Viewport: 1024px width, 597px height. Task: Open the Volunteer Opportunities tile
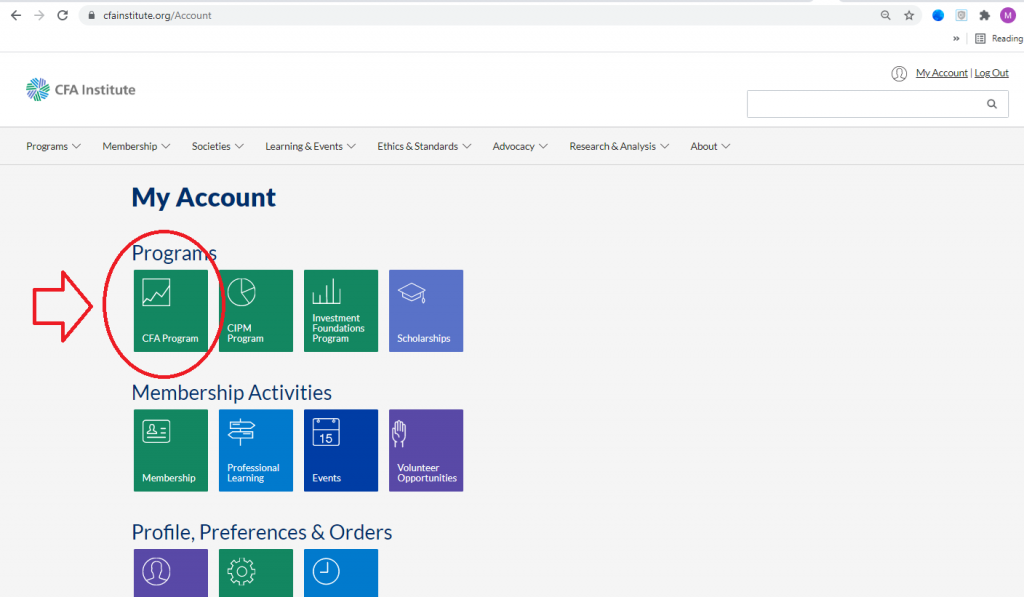coord(426,450)
